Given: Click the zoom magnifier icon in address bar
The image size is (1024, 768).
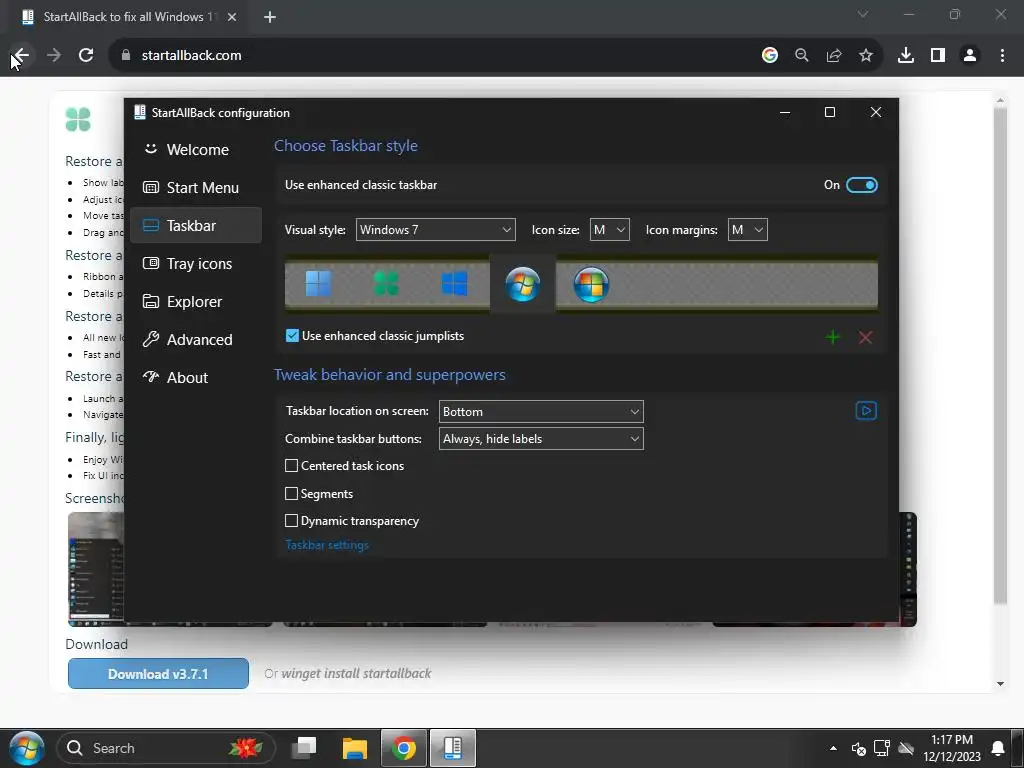Looking at the screenshot, I should point(802,56).
